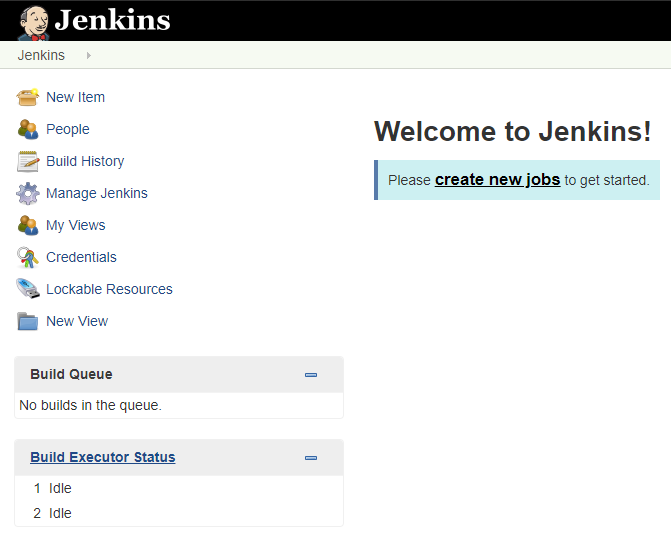Open Manage Jenkins settings

pos(97,193)
